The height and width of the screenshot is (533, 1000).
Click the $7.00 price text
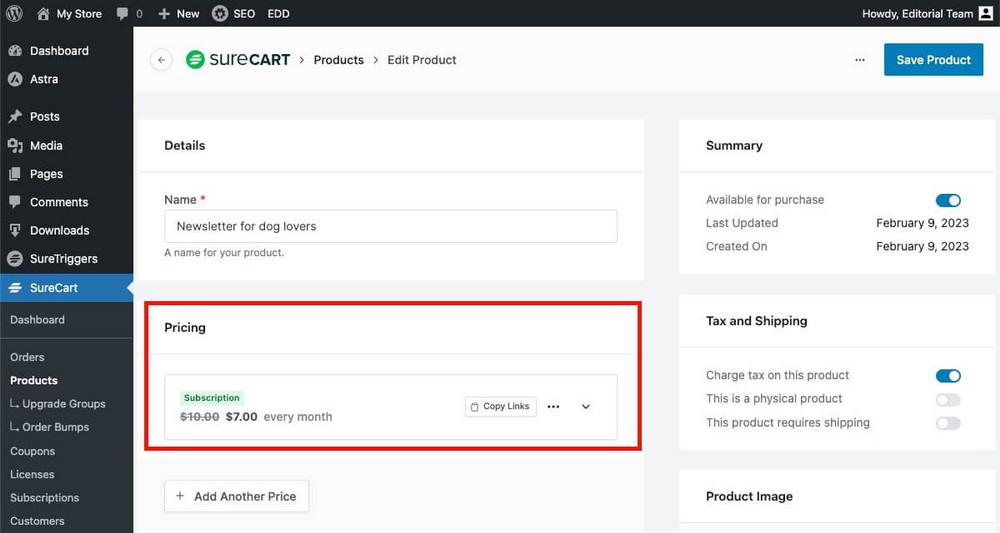(242, 417)
